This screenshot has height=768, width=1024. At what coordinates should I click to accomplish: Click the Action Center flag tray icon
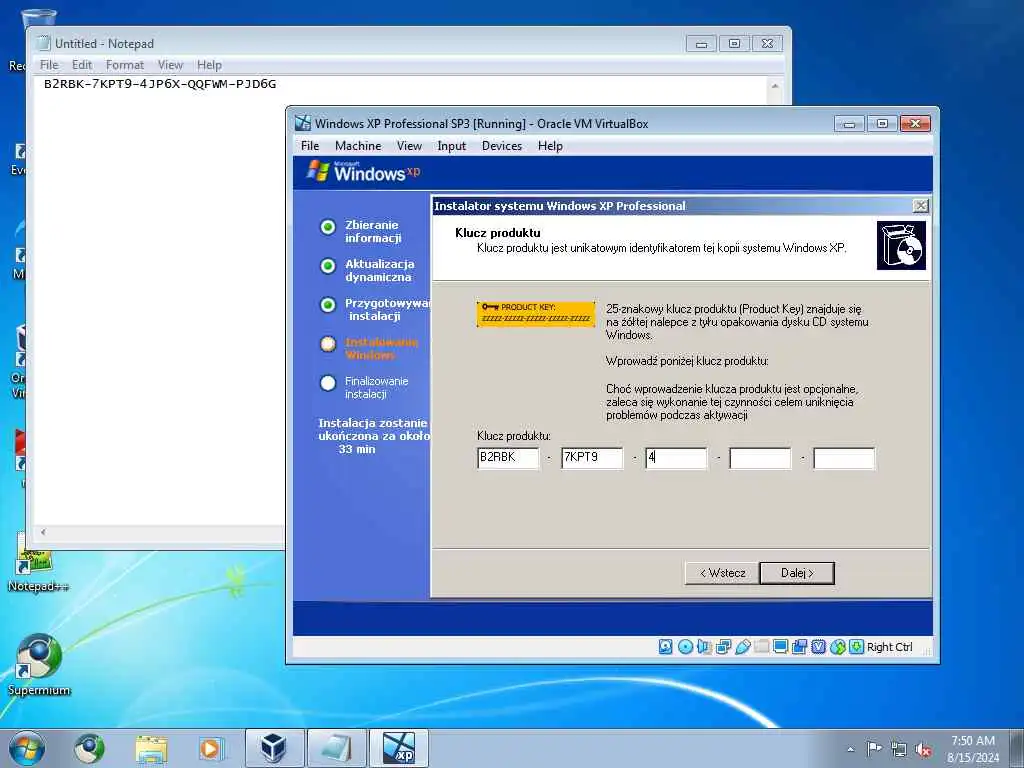(x=874, y=749)
